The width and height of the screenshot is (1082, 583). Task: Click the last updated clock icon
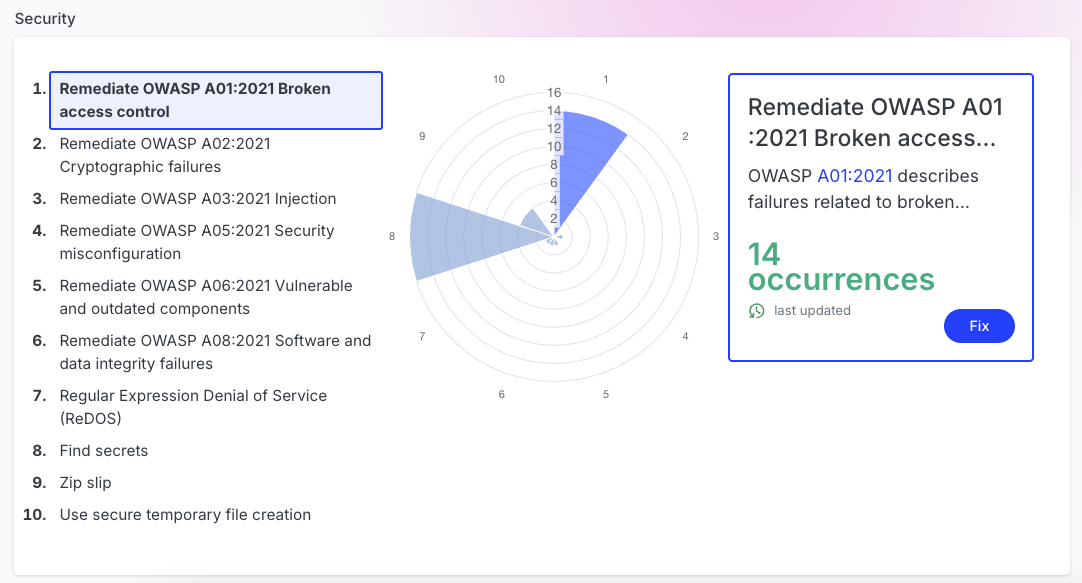tap(756, 311)
